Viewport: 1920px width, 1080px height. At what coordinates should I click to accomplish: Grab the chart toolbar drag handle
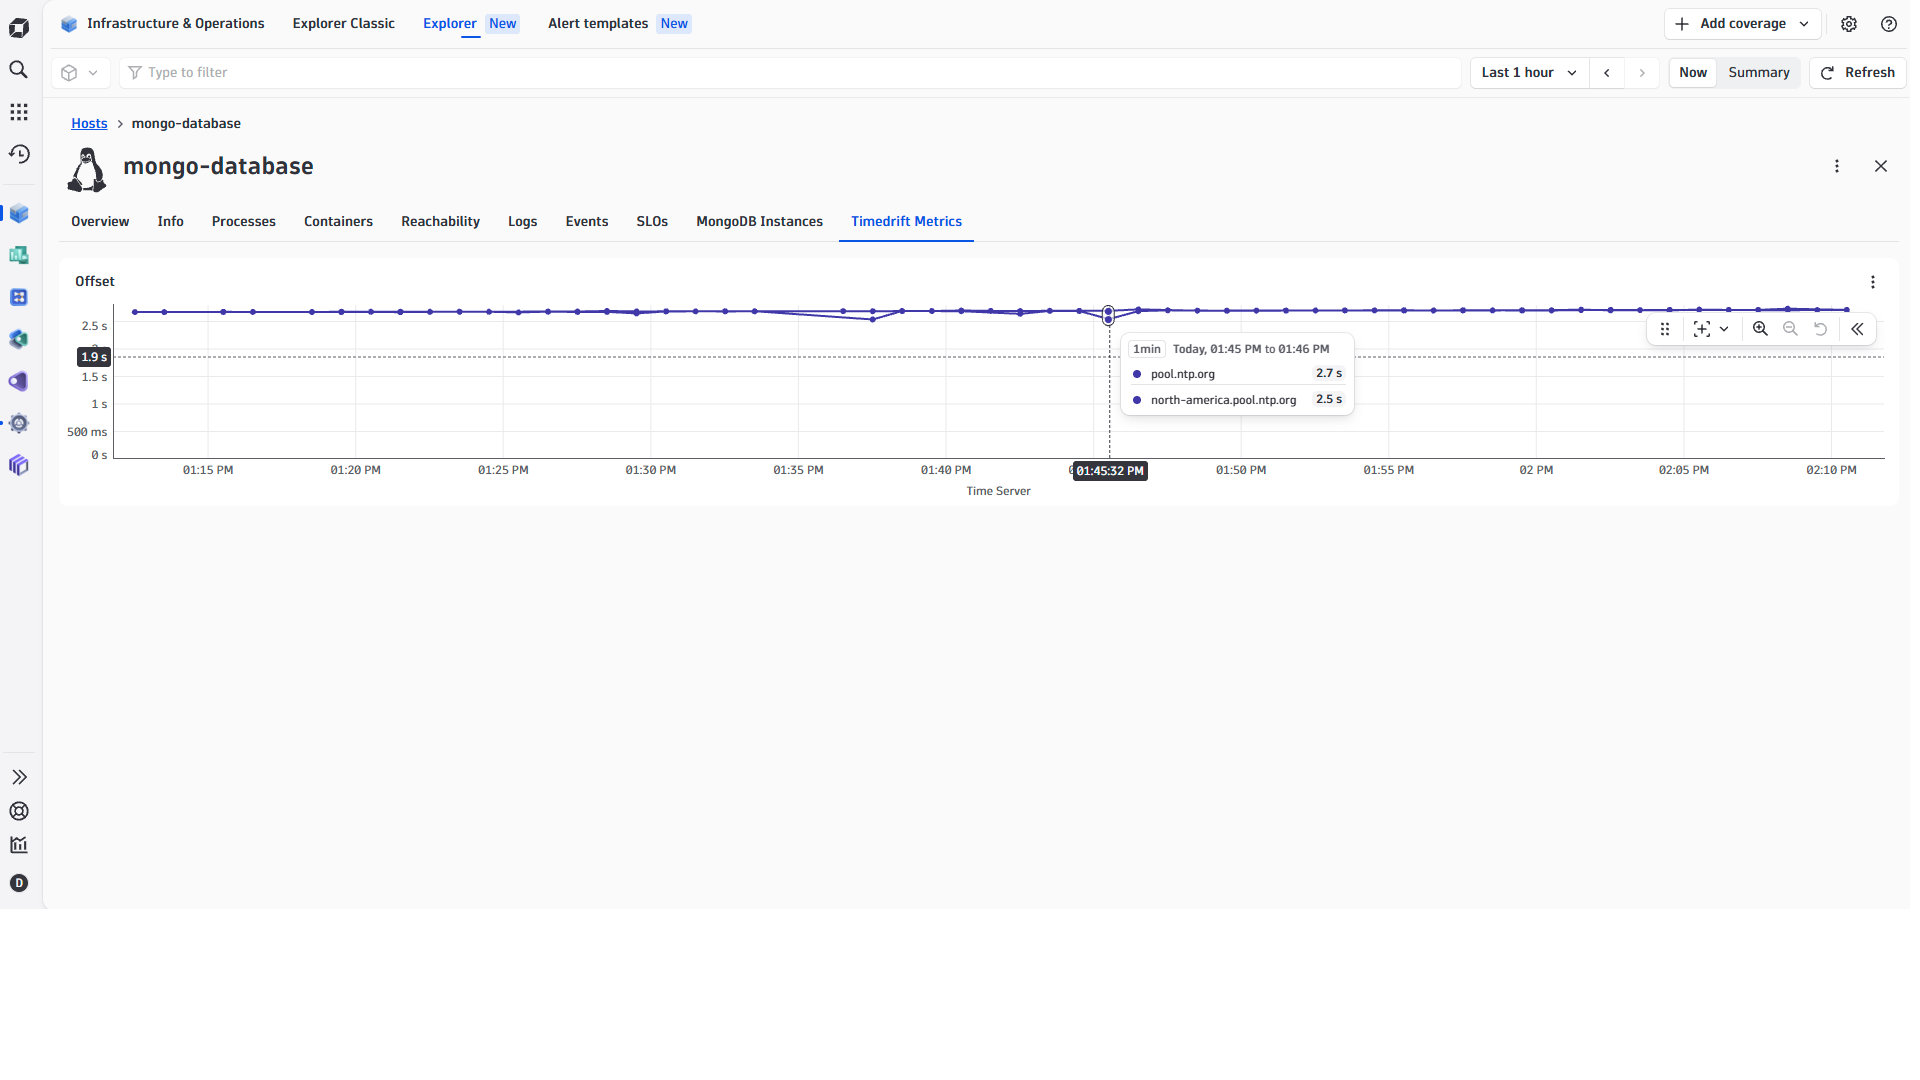pyautogui.click(x=1665, y=329)
